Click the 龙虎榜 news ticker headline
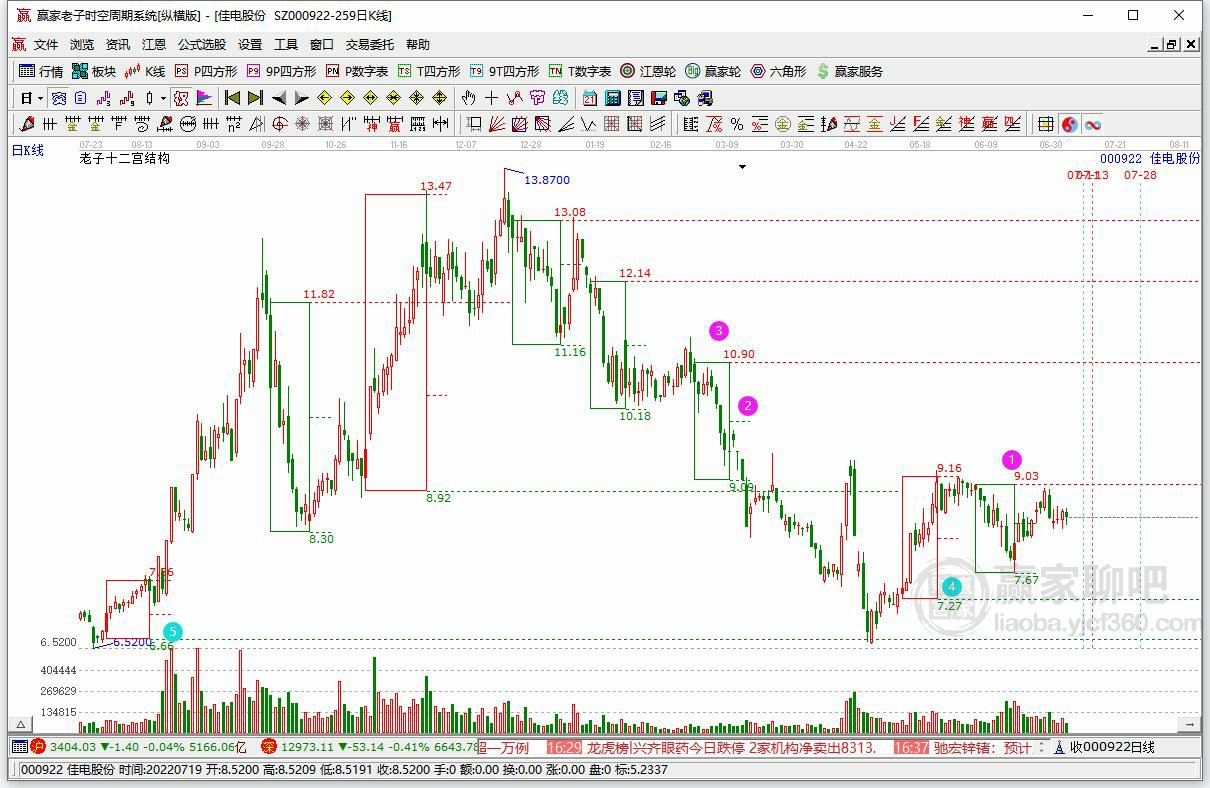The image size is (1210, 788). pyautogui.click(x=732, y=747)
